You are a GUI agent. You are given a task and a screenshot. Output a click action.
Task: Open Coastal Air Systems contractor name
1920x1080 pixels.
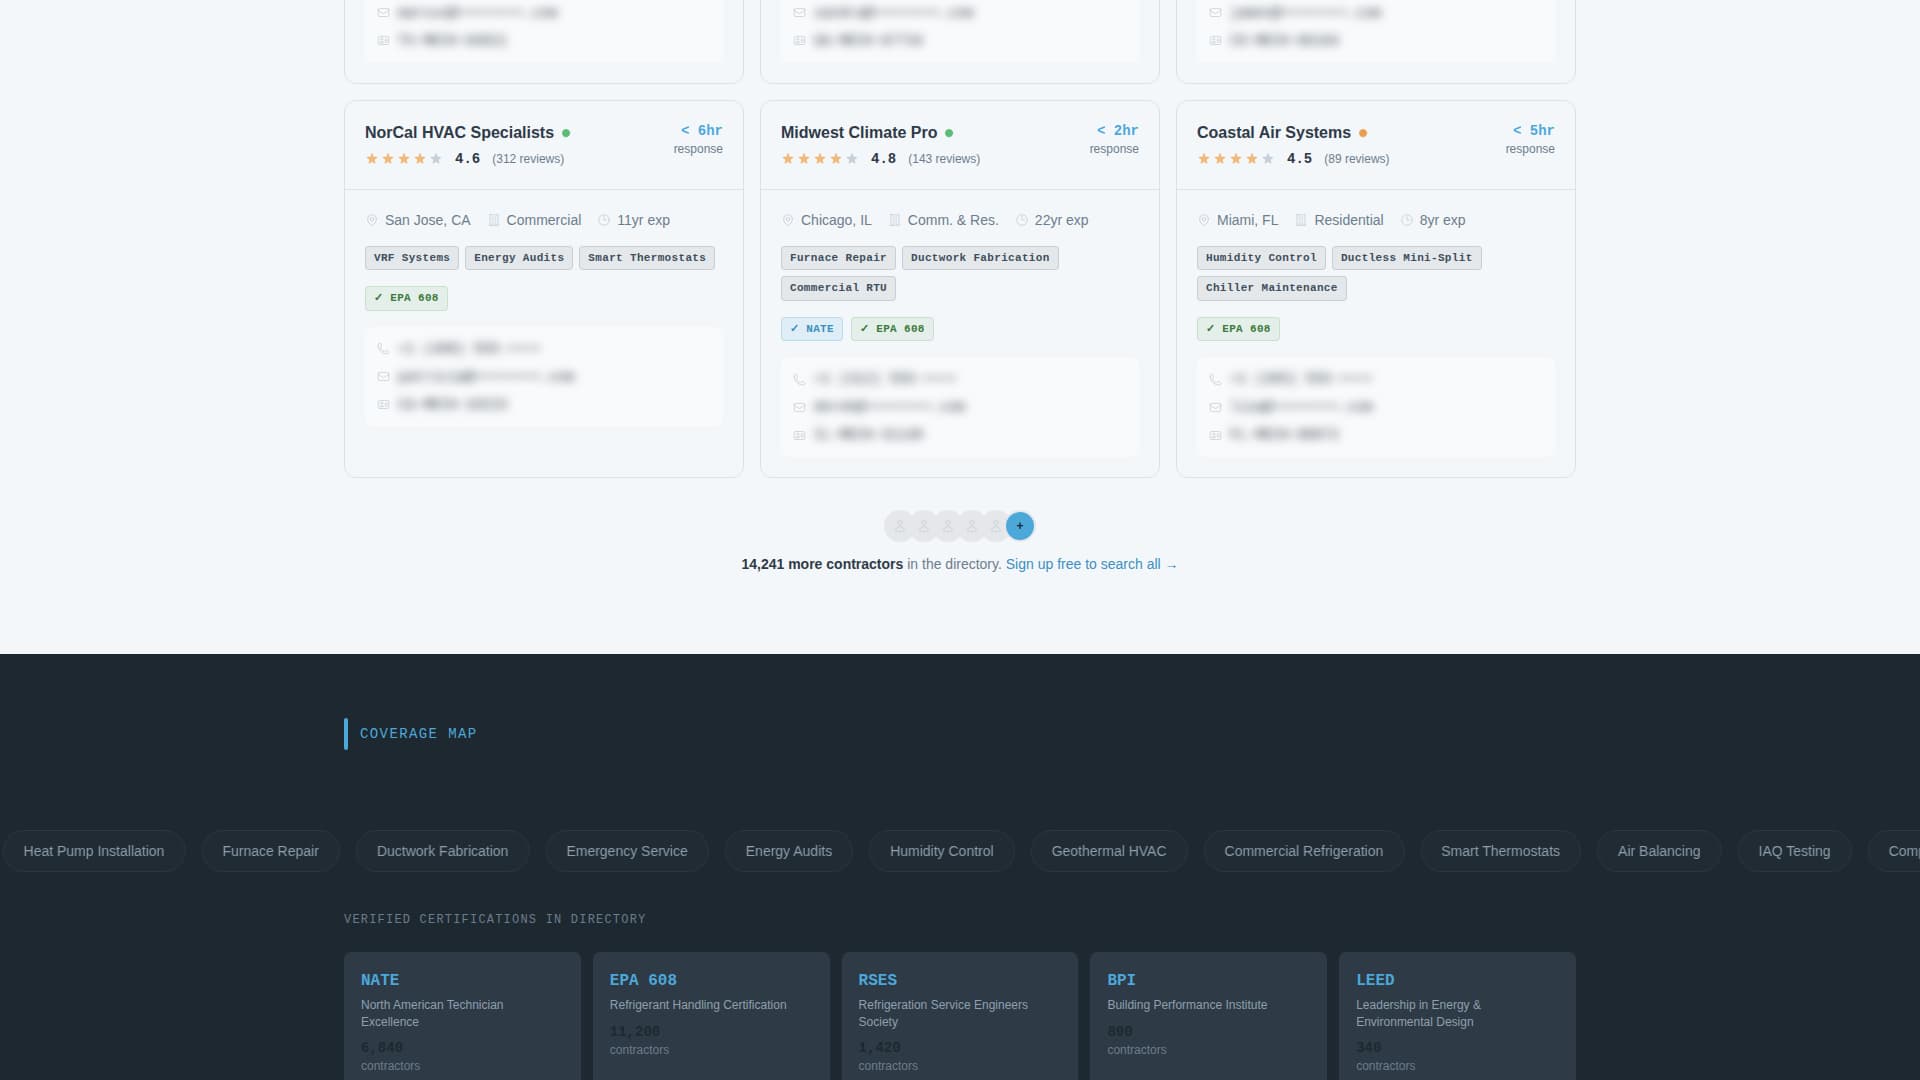(1274, 132)
